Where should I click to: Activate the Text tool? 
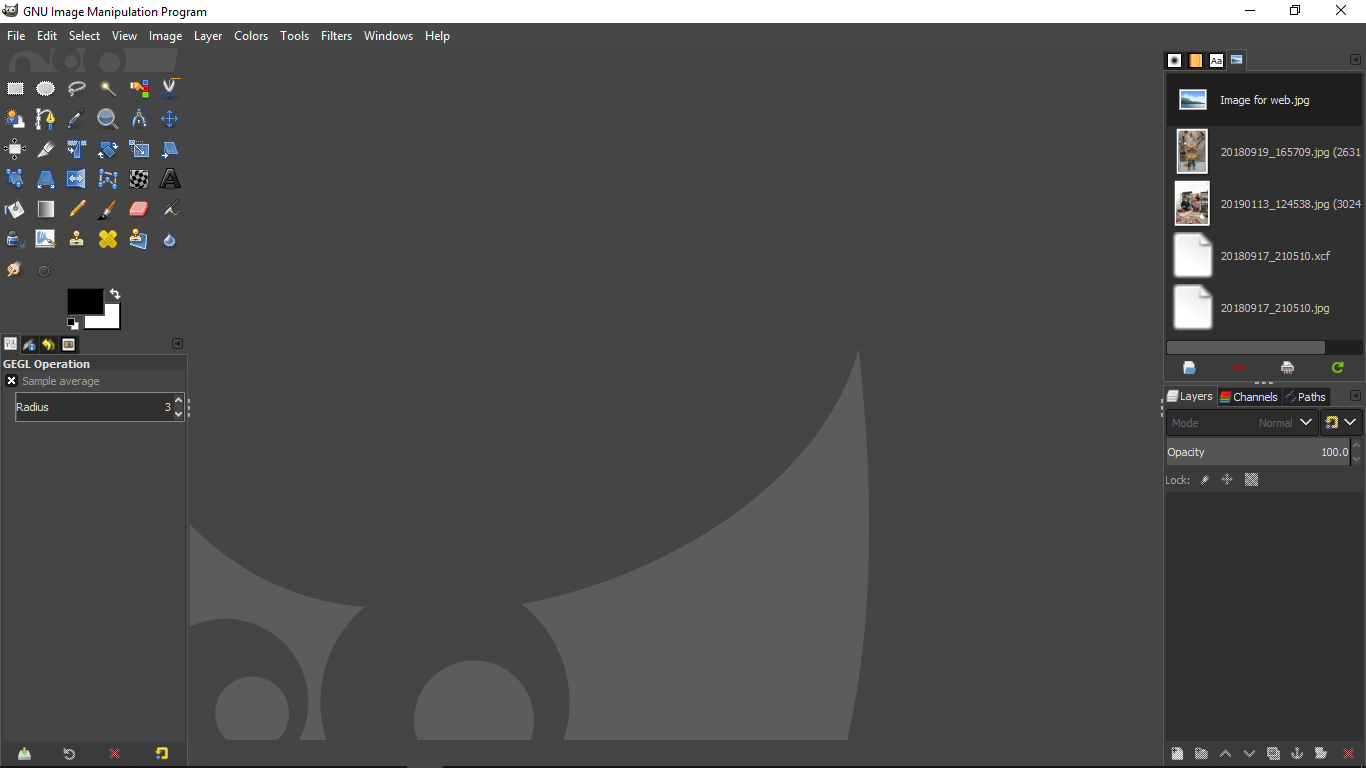[170, 179]
